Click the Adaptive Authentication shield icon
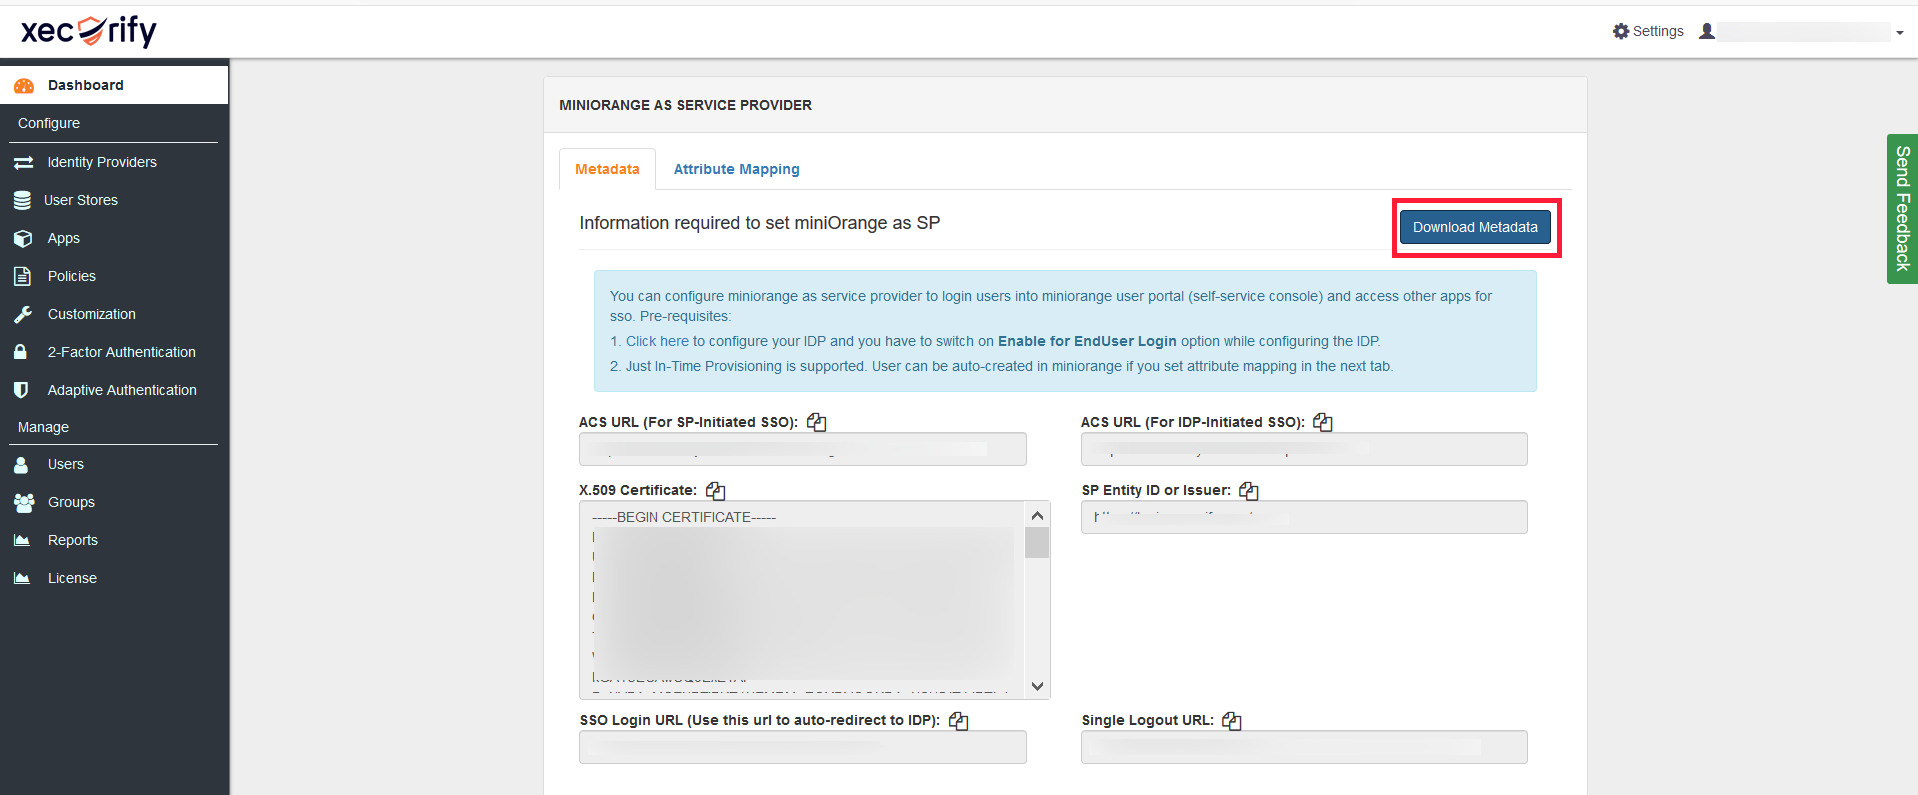Viewport: 1918px width, 795px height. pos(21,390)
